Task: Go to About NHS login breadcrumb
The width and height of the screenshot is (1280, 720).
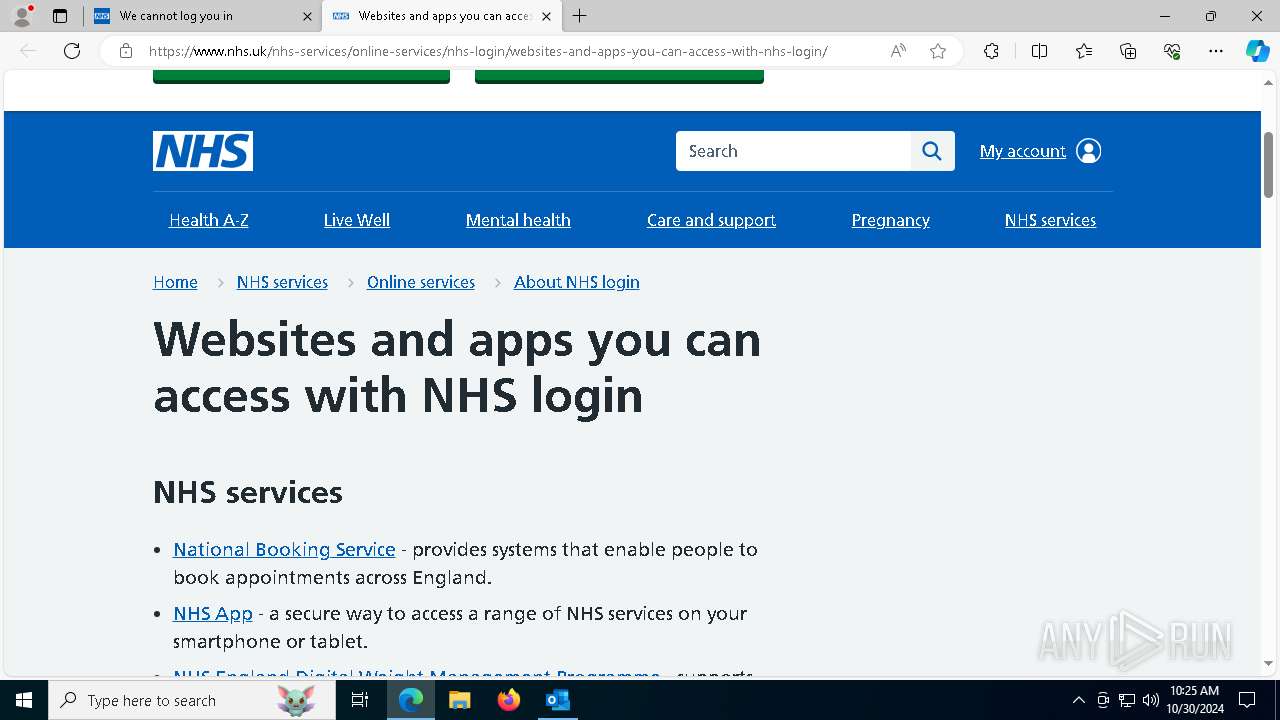Action: click(x=577, y=282)
